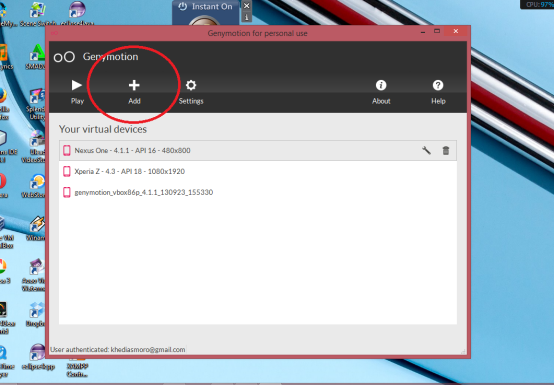Open Splendid Utility desktop shortcut
554x385 pixels.
click(x=36, y=104)
